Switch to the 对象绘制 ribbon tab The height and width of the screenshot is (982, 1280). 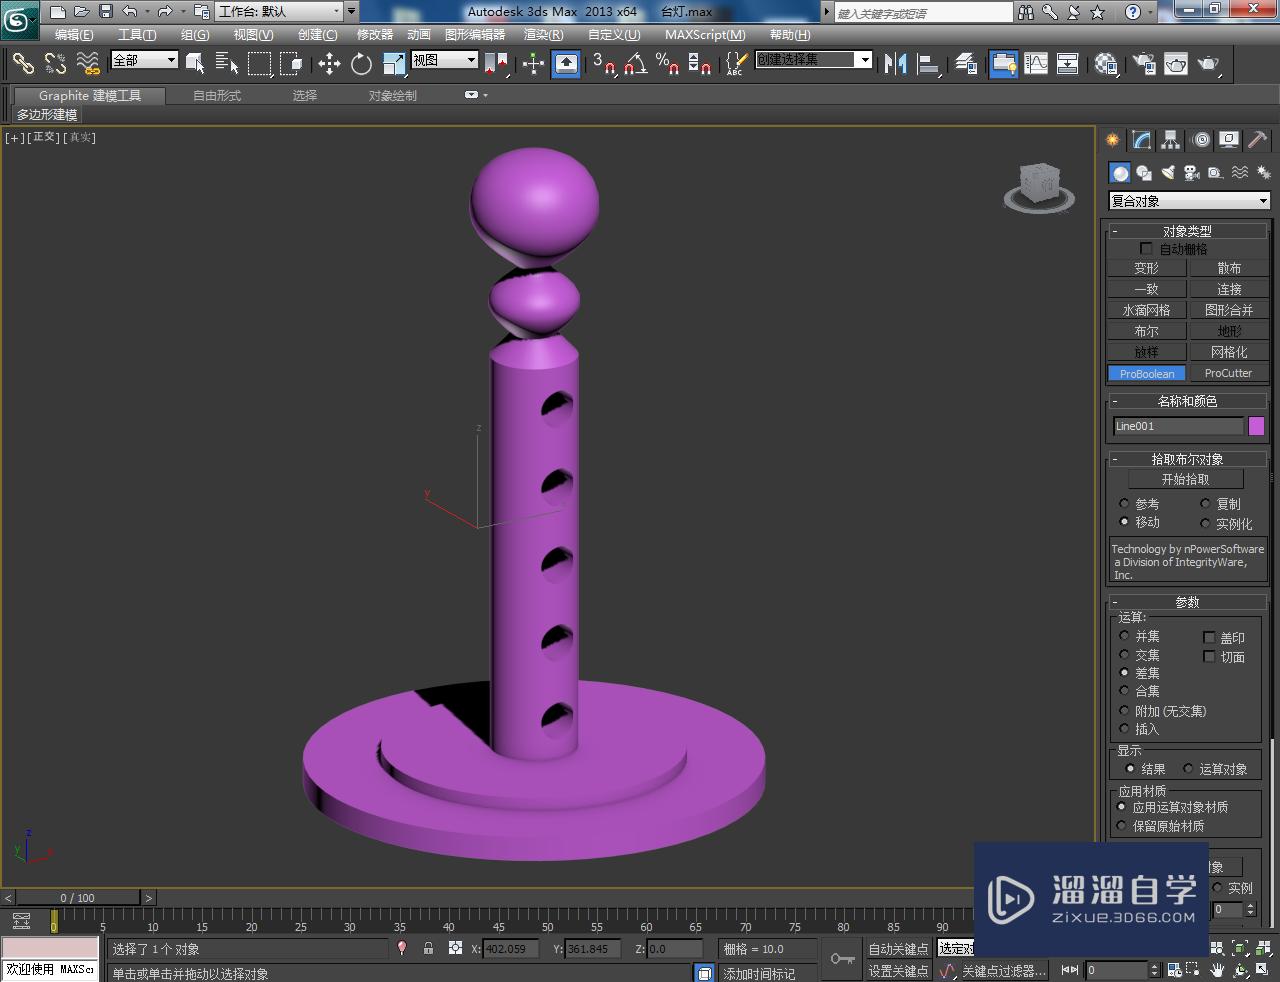[x=393, y=96]
